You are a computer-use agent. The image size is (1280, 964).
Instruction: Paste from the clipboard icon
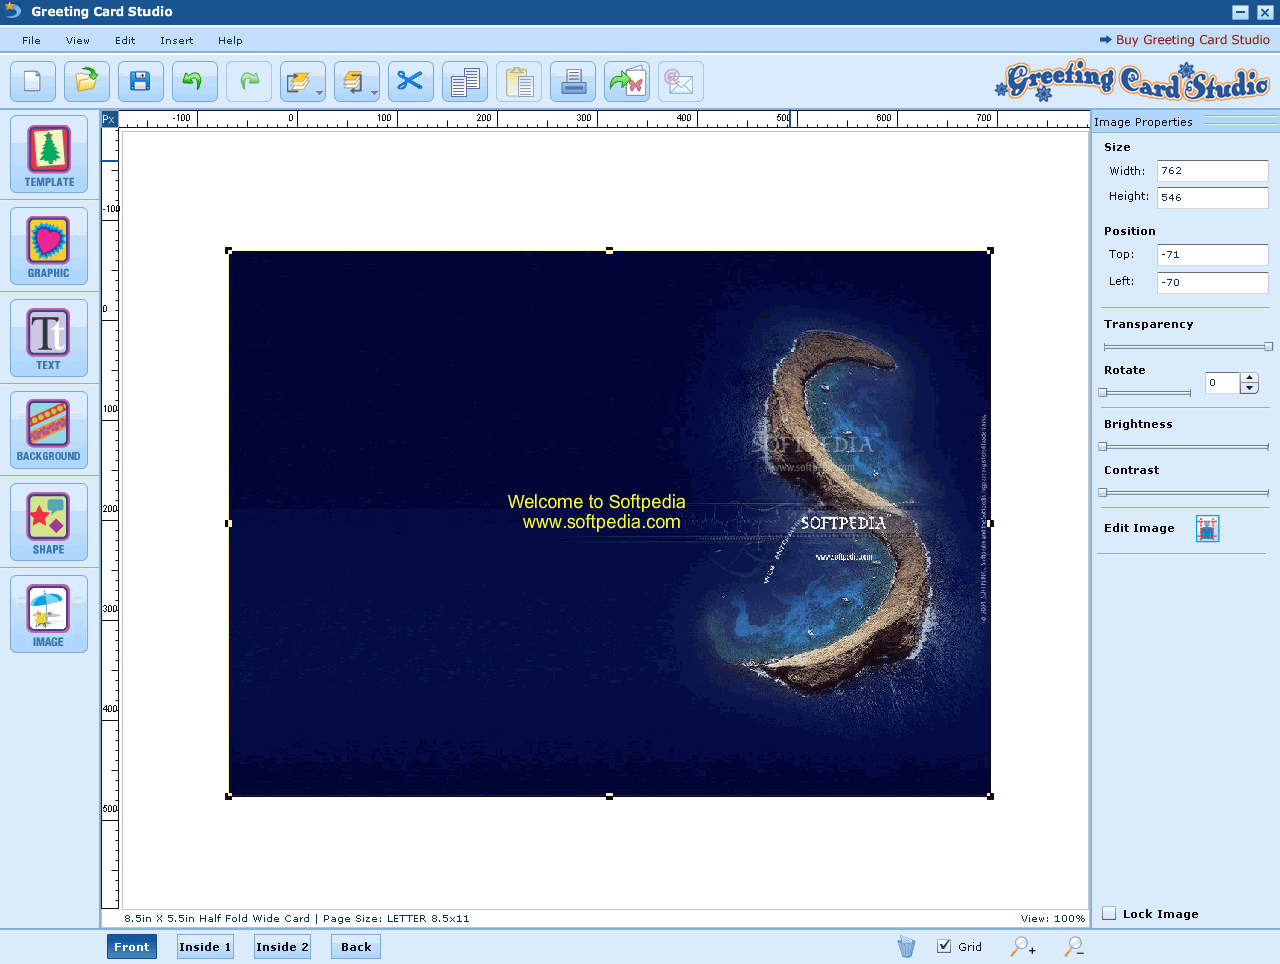pos(519,81)
